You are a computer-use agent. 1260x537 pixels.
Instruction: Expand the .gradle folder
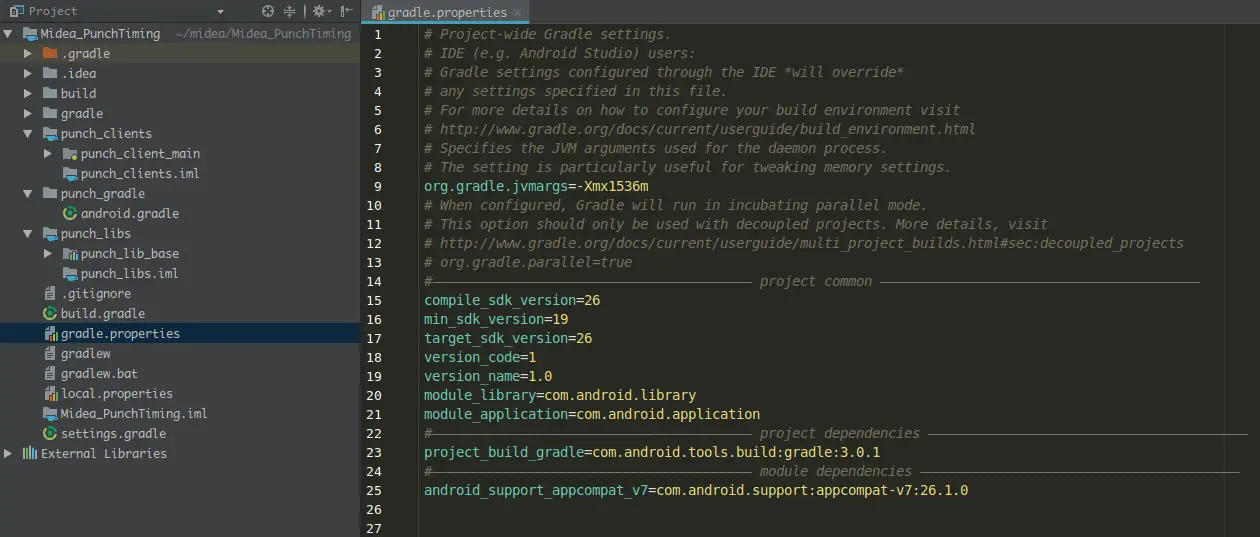[x=28, y=53]
